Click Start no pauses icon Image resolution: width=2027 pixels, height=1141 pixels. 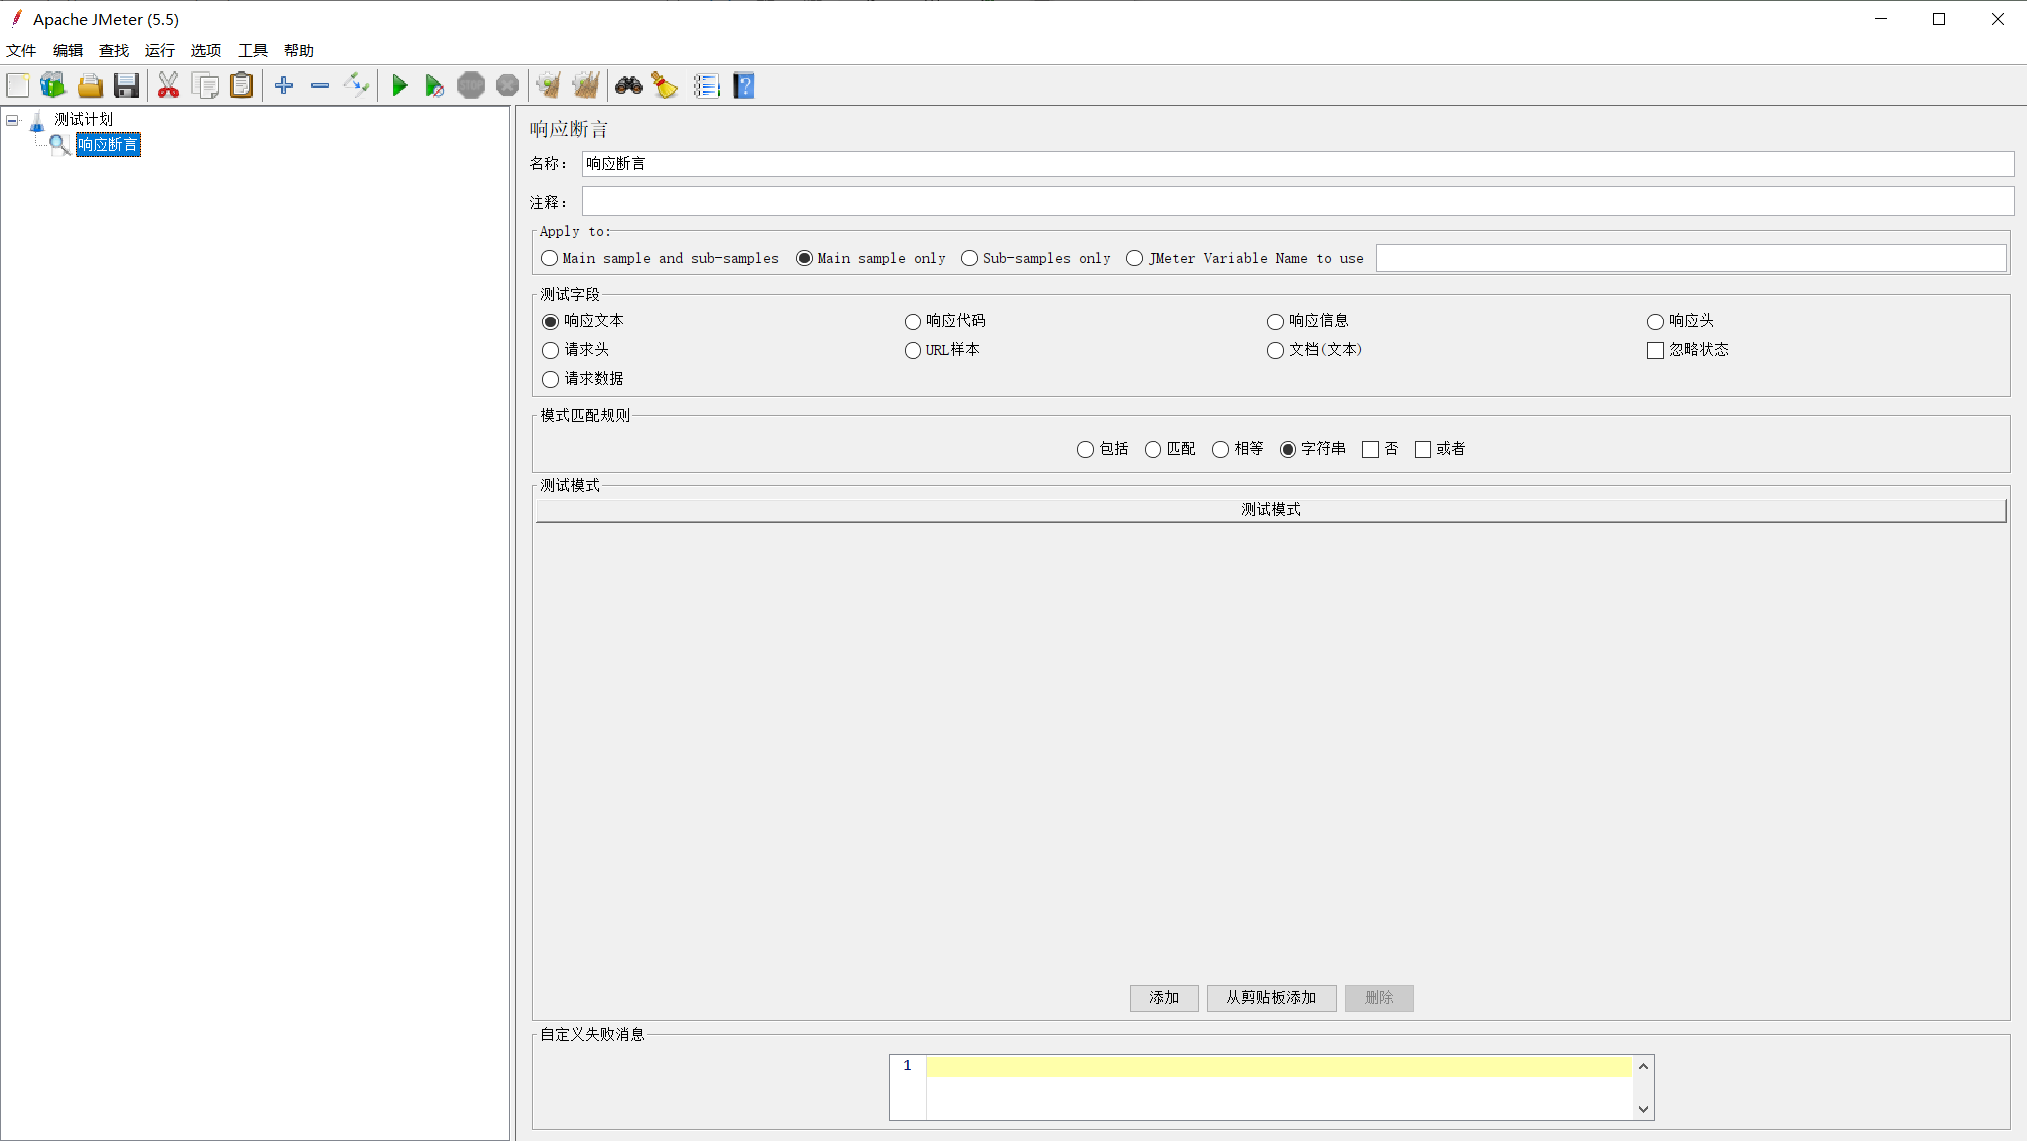pyautogui.click(x=434, y=86)
